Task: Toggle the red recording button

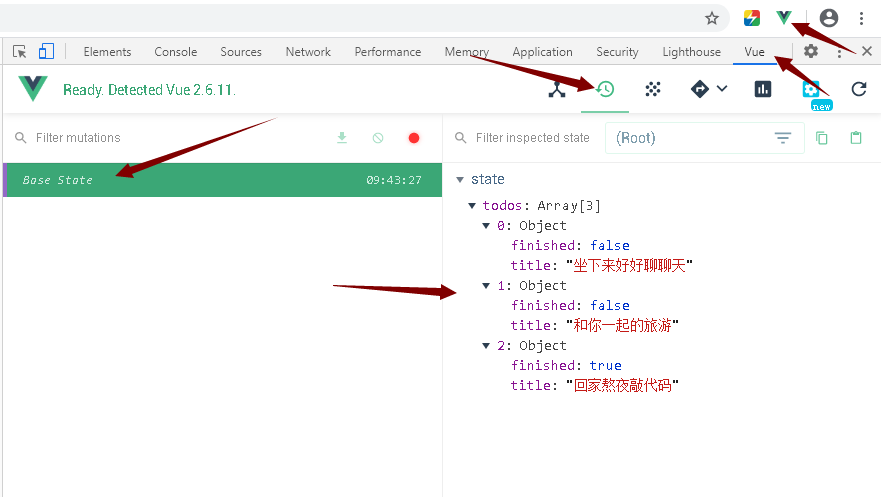Action: (414, 138)
